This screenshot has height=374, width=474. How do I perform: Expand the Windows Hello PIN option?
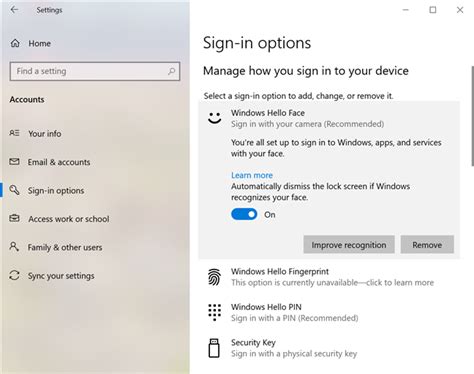pyautogui.click(x=329, y=312)
